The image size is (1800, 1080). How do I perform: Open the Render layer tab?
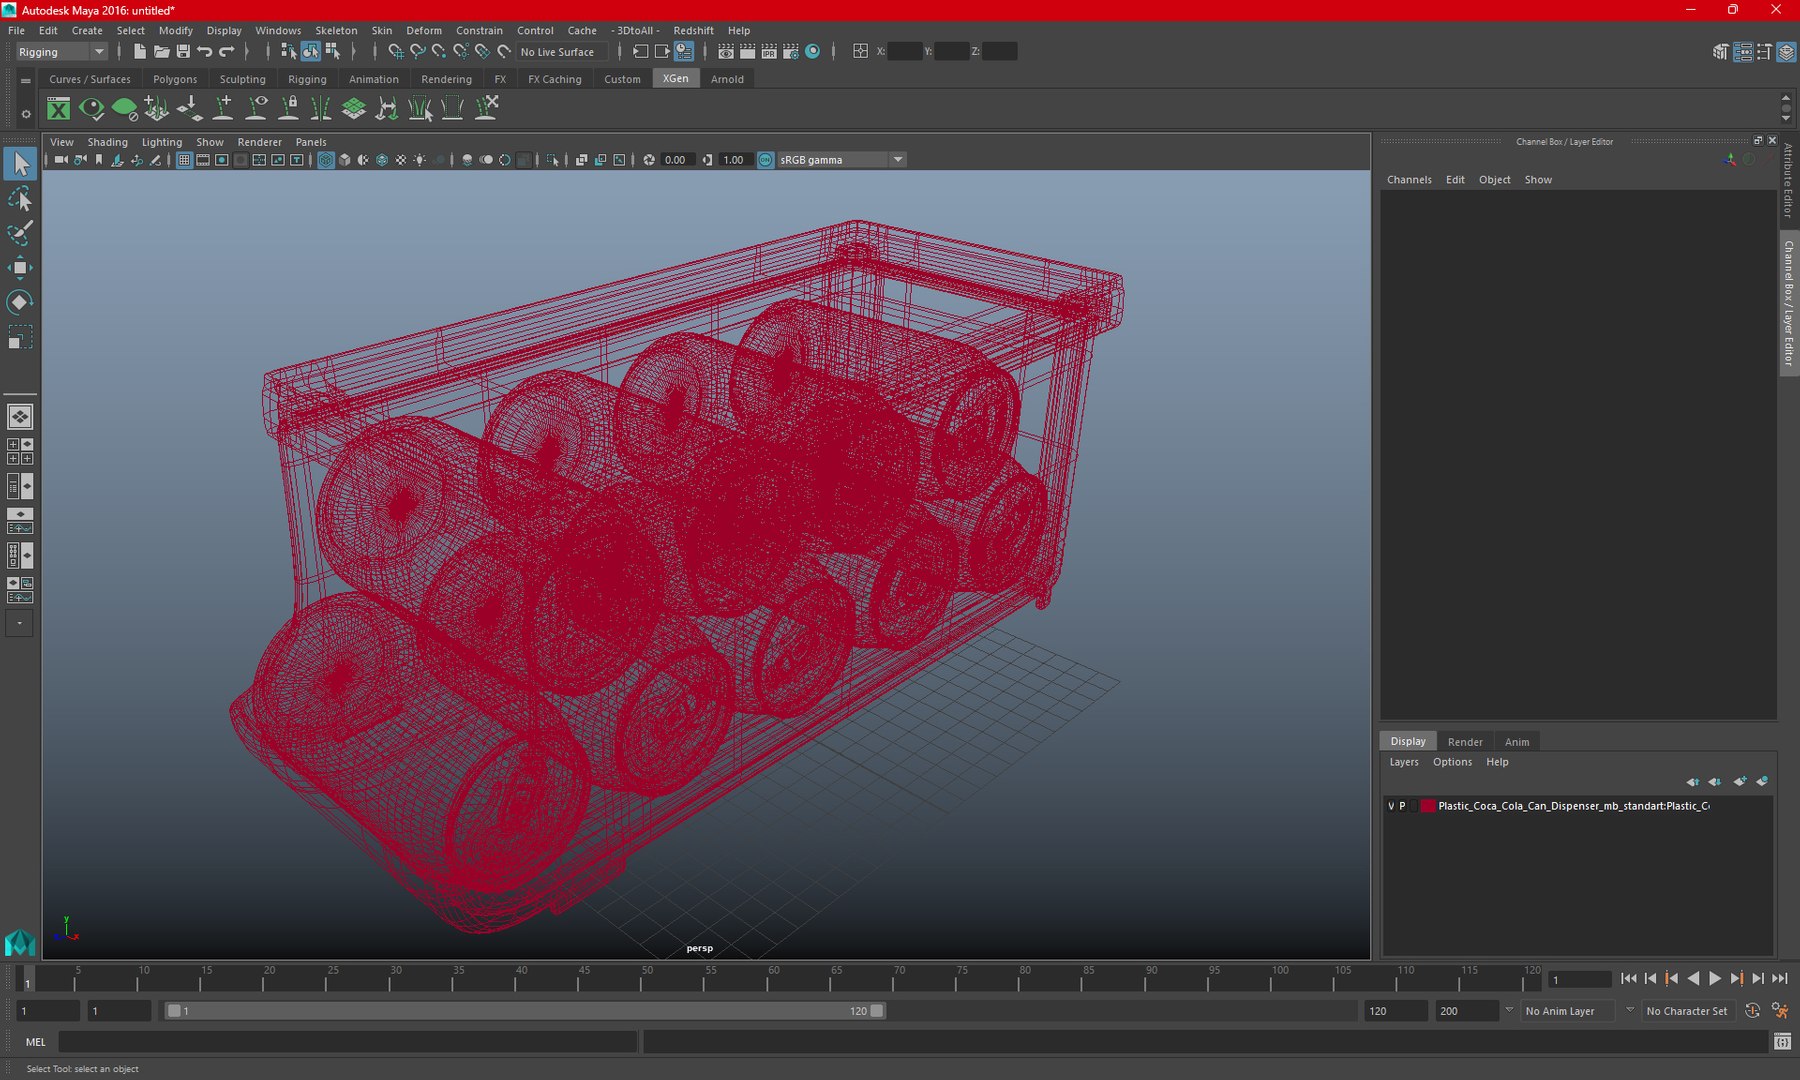pos(1465,742)
